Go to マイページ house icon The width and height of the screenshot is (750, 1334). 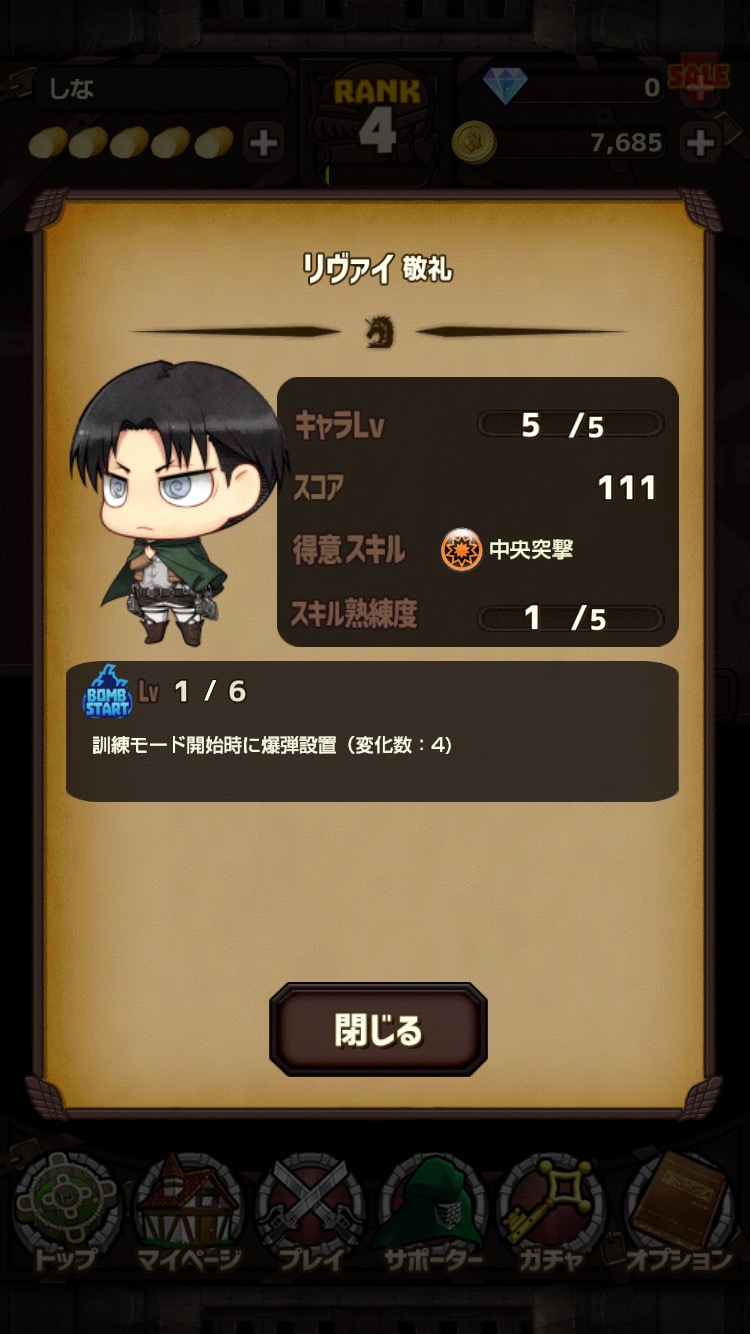coord(189,1213)
